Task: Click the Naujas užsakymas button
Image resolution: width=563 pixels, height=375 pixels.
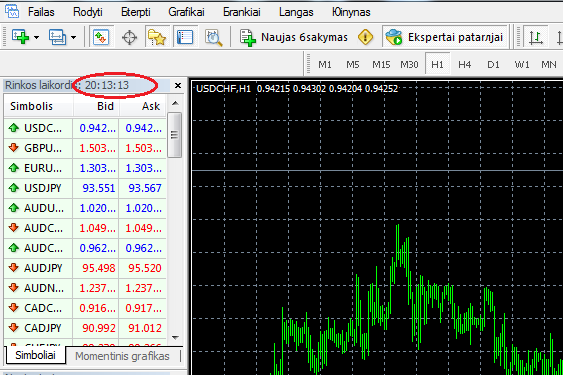Action: point(294,37)
